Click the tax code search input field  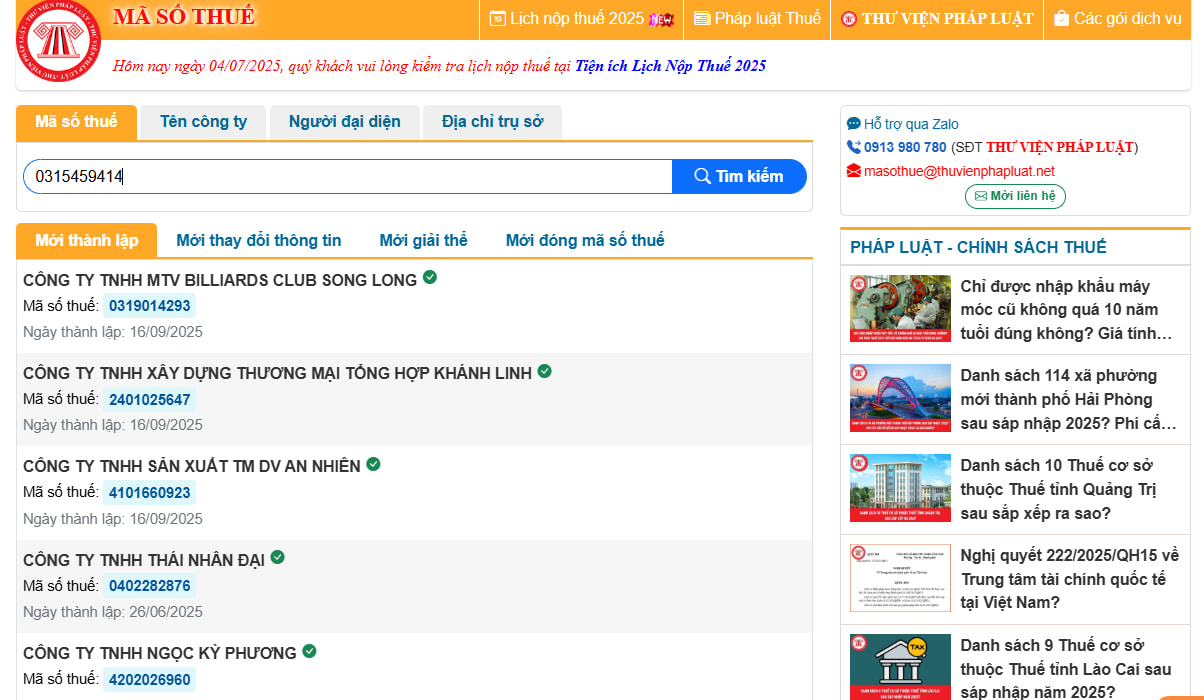coord(348,176)
